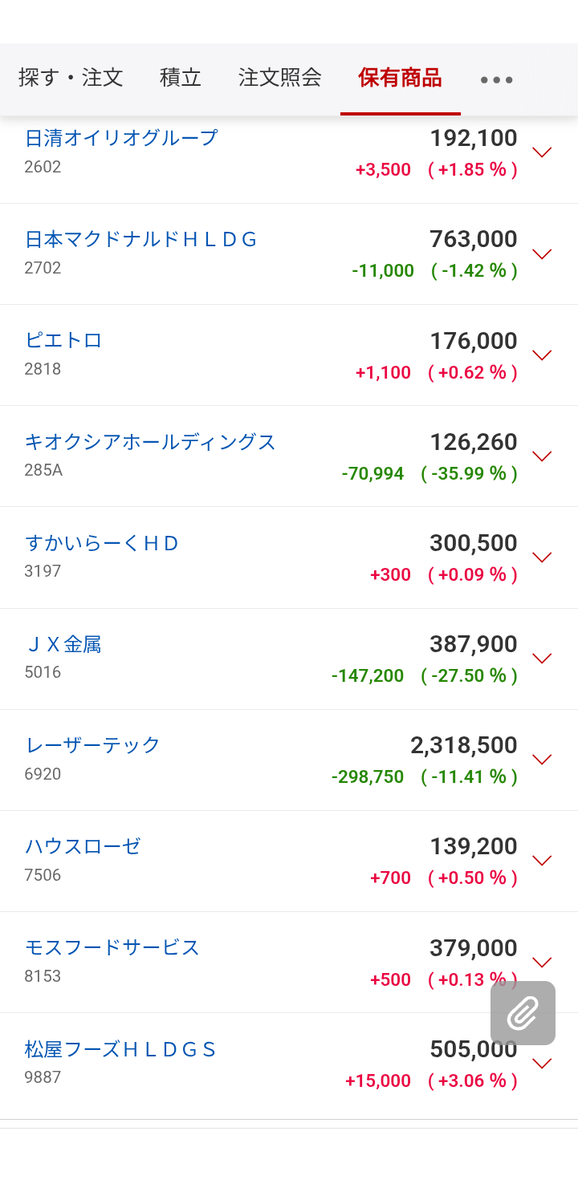Open the モスフードサービス stock link

point(112,947)
